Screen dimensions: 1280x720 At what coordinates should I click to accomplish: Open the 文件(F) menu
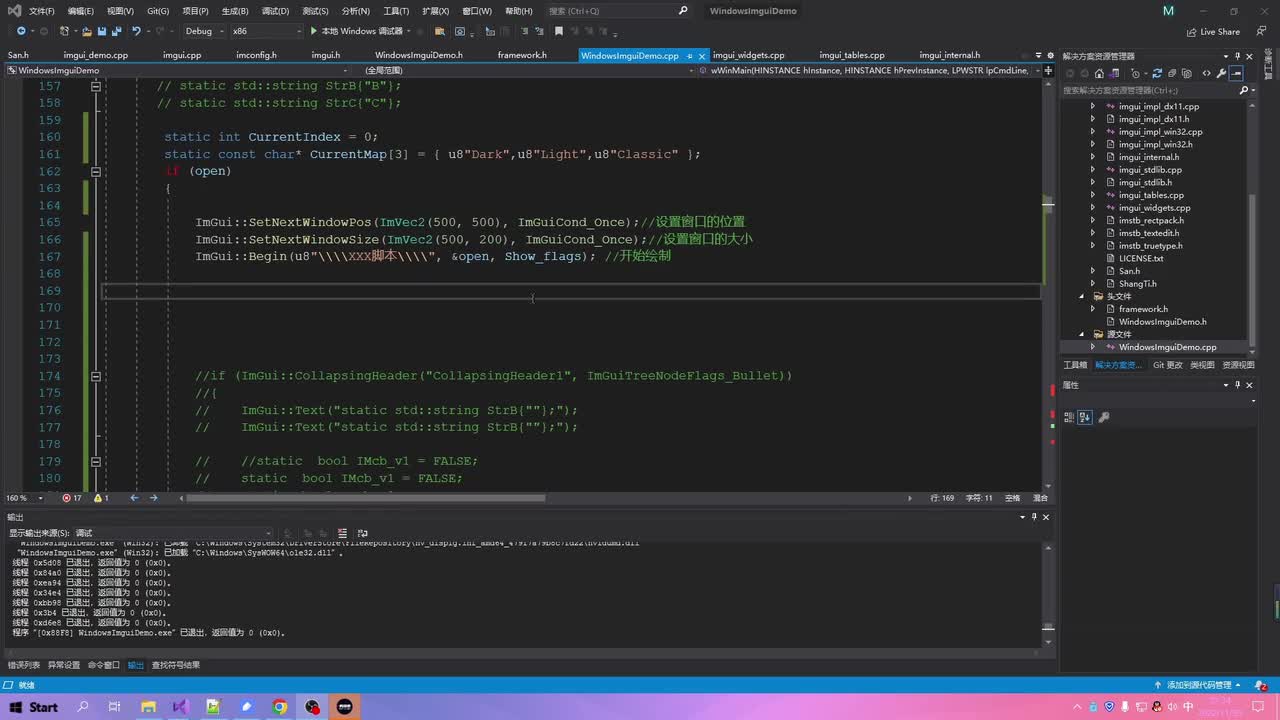point(42,11)
